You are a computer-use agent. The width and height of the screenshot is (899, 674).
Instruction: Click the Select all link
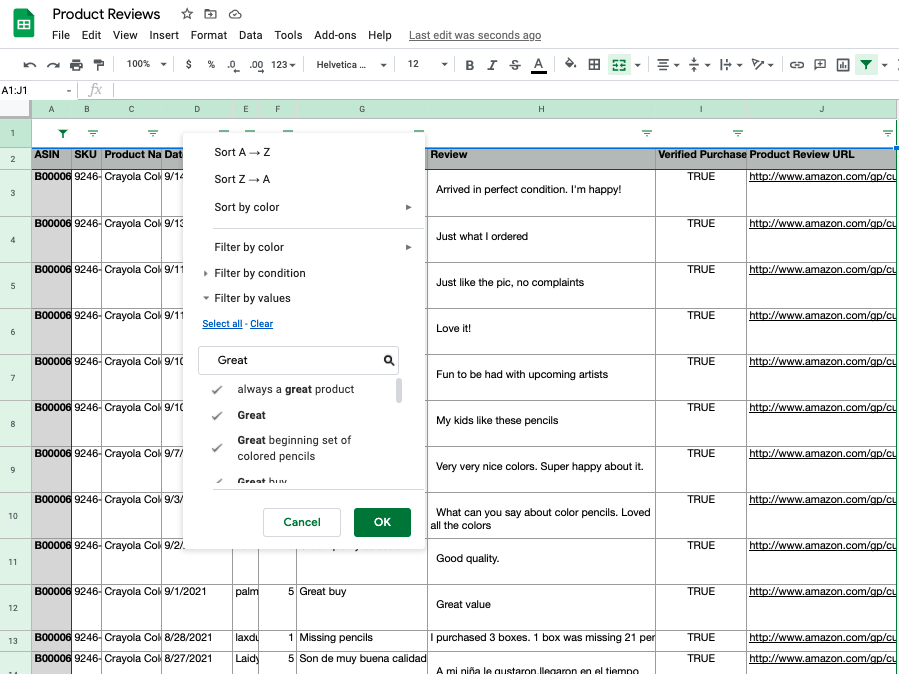pyautogui.click(x=222, y=324)
